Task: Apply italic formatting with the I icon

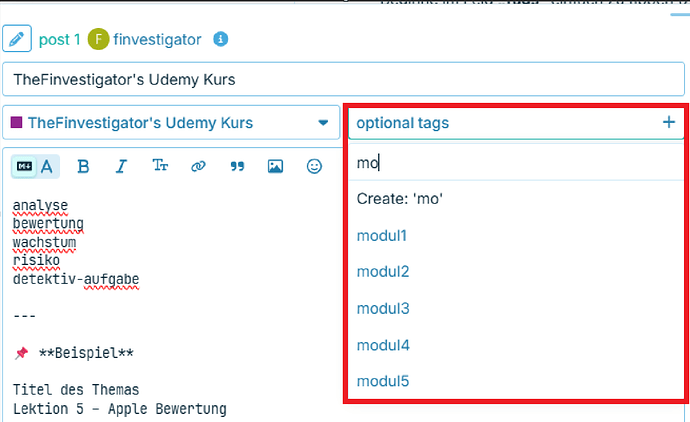Action: point(121,166)
